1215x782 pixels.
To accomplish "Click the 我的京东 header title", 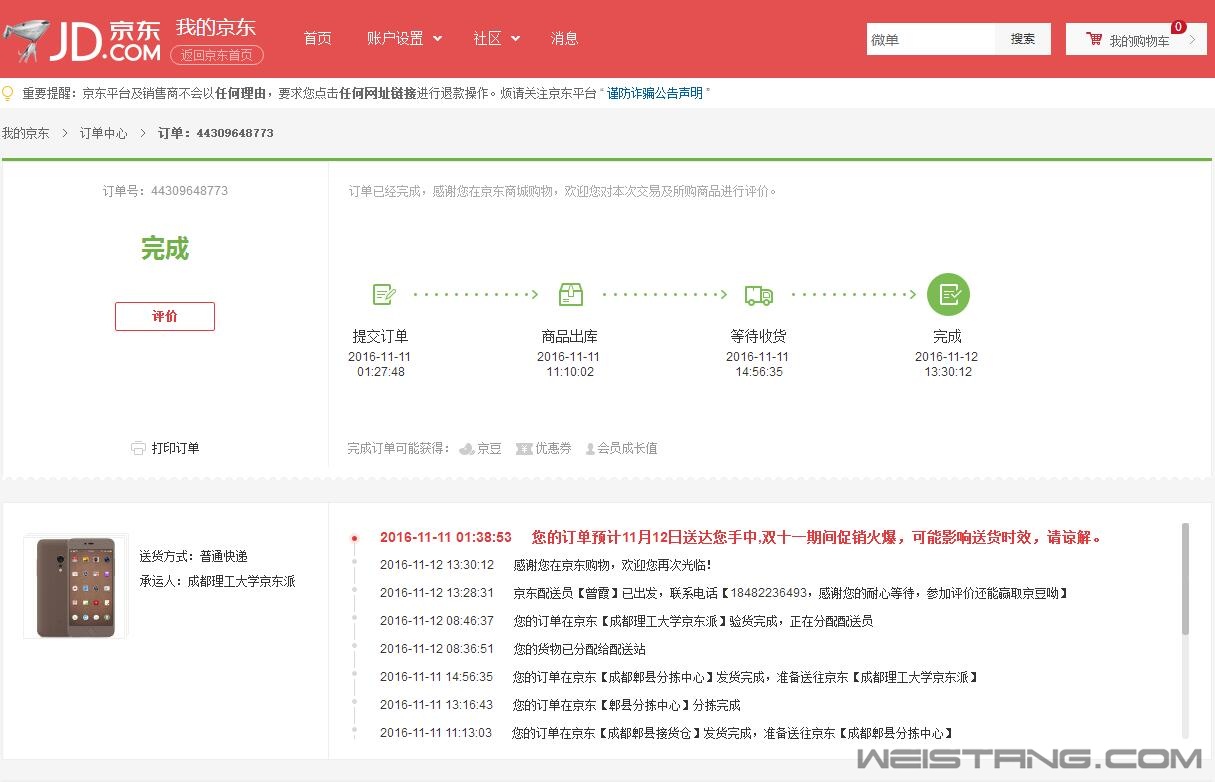I will (x=215, y=27).
